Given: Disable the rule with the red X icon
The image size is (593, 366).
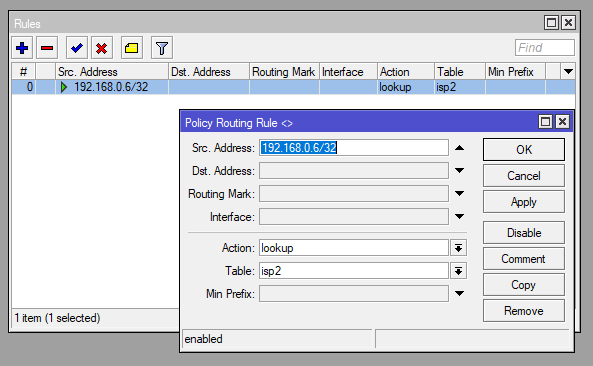Looking at the screenshot, I should [x=102, y=48].
